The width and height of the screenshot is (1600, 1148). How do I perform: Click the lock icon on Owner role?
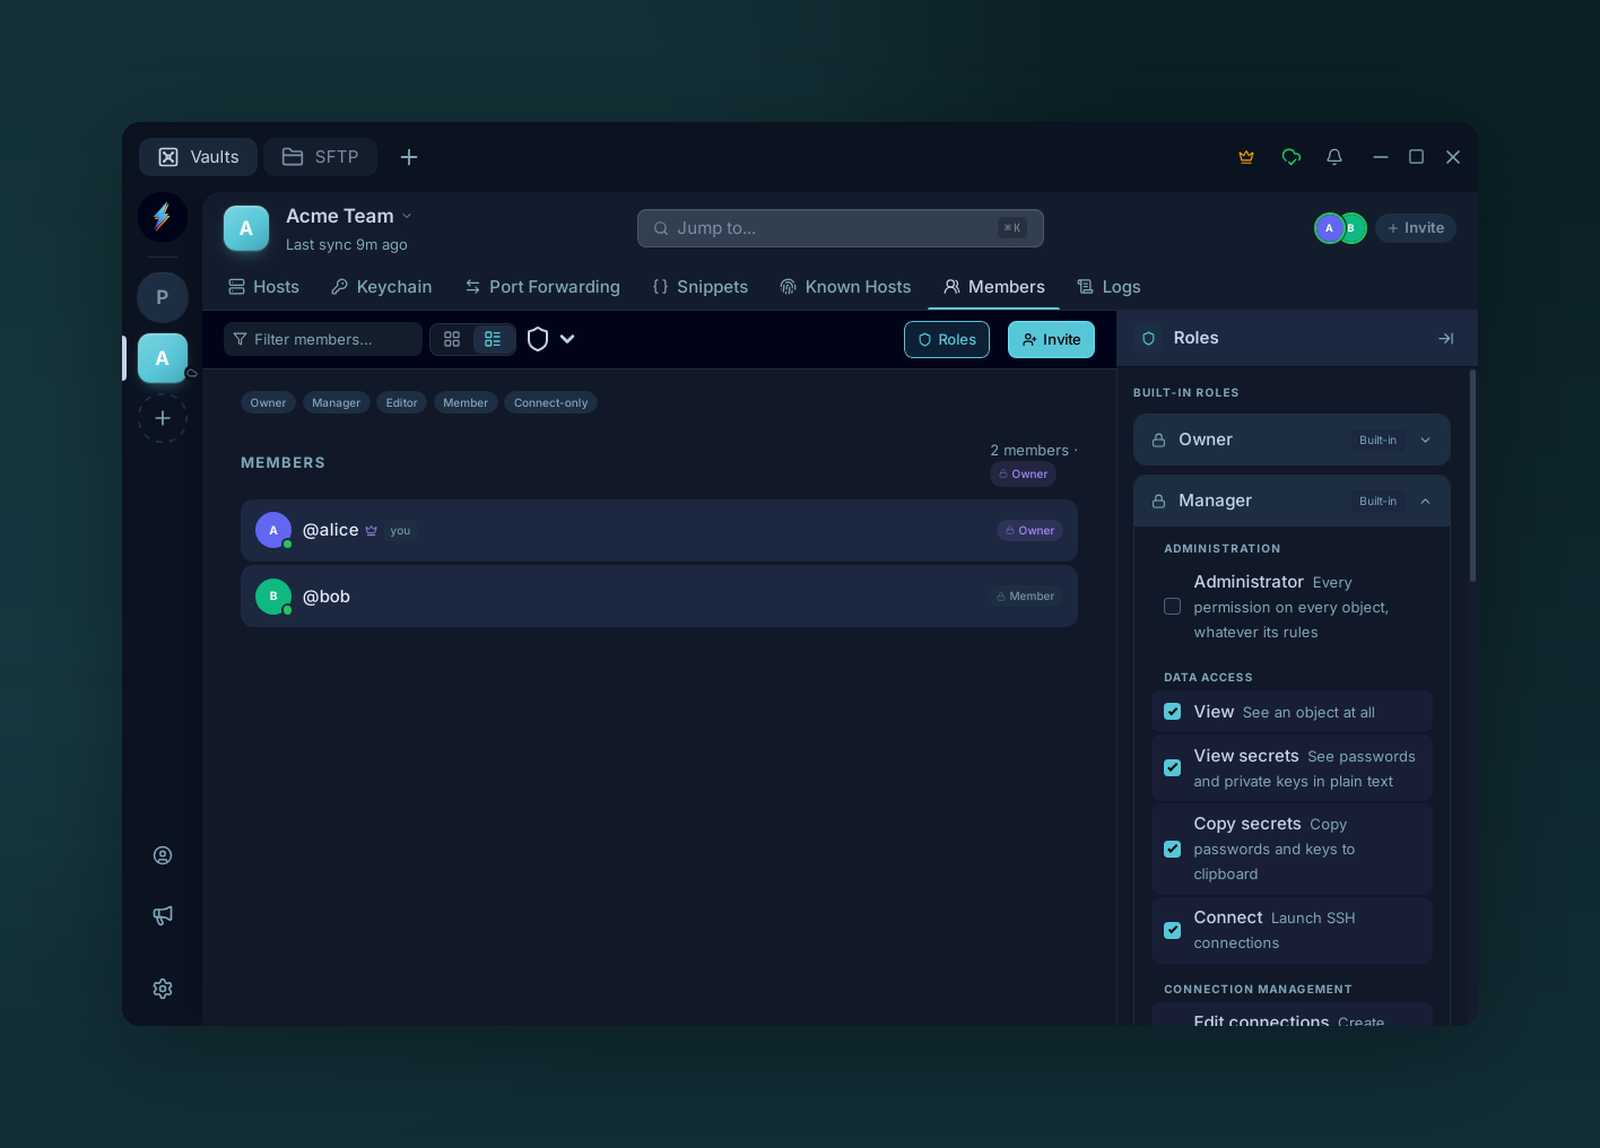click(1158, 440)
